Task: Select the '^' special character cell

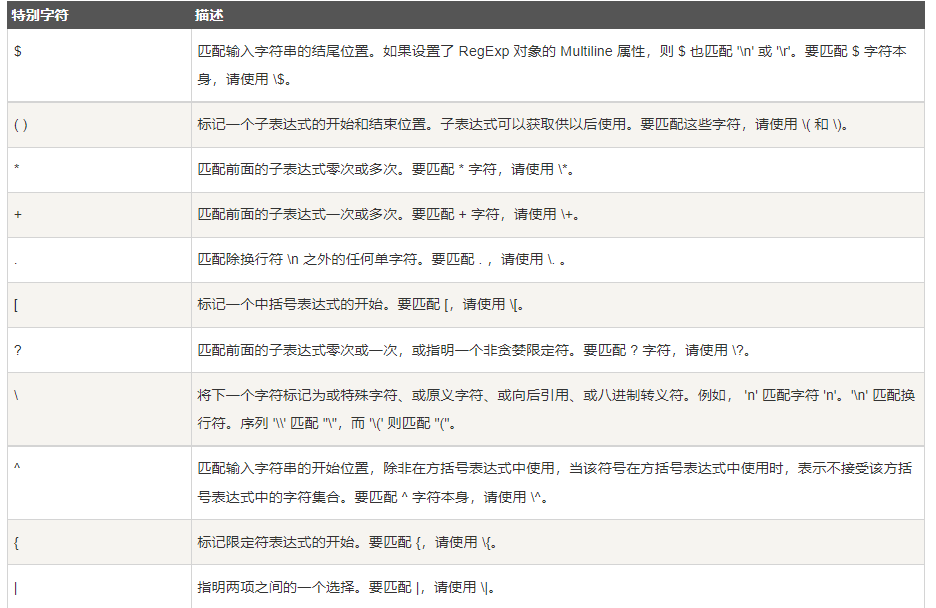Action: click(x=99, y=482)
